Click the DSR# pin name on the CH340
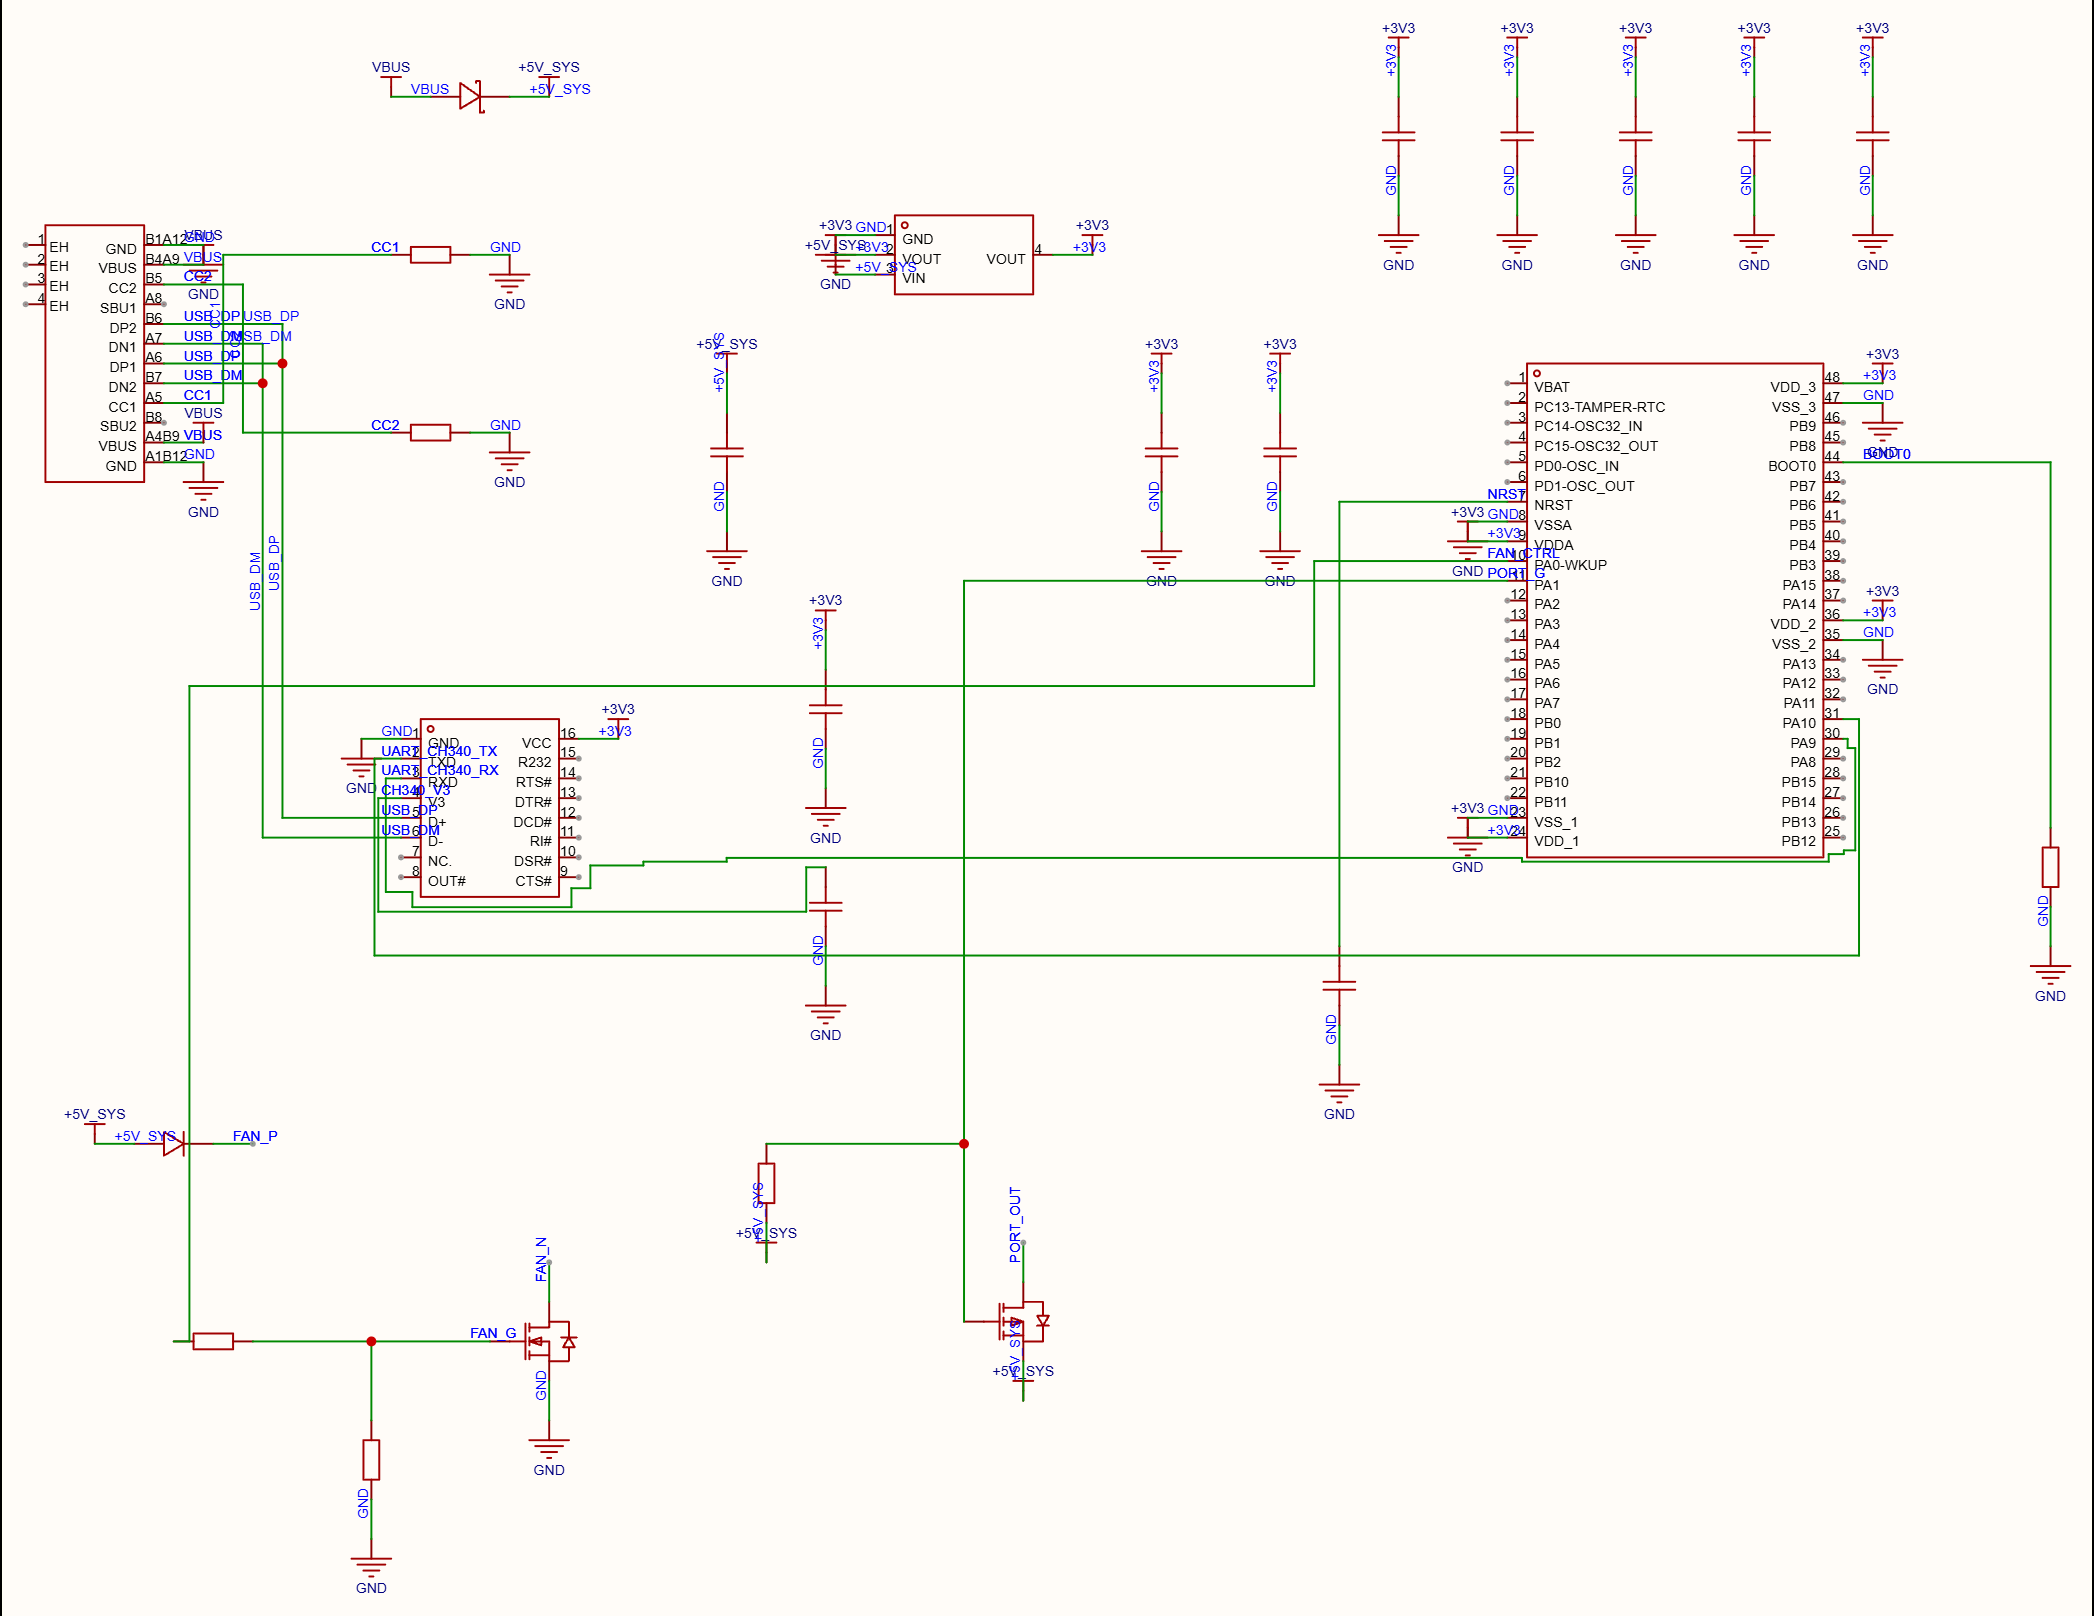This screenshot has width=2094, height=1616. coord(533,861)
